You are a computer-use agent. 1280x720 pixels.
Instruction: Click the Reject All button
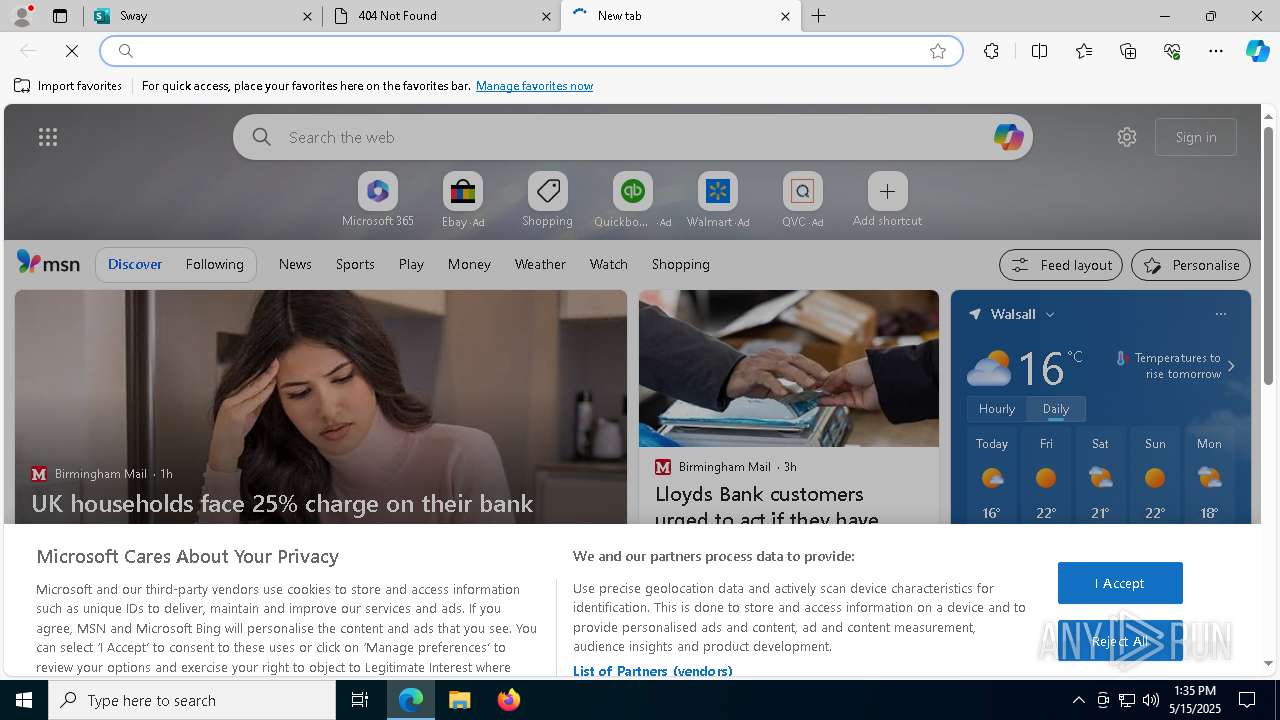pyautogui.click(x=1120, y=641)
